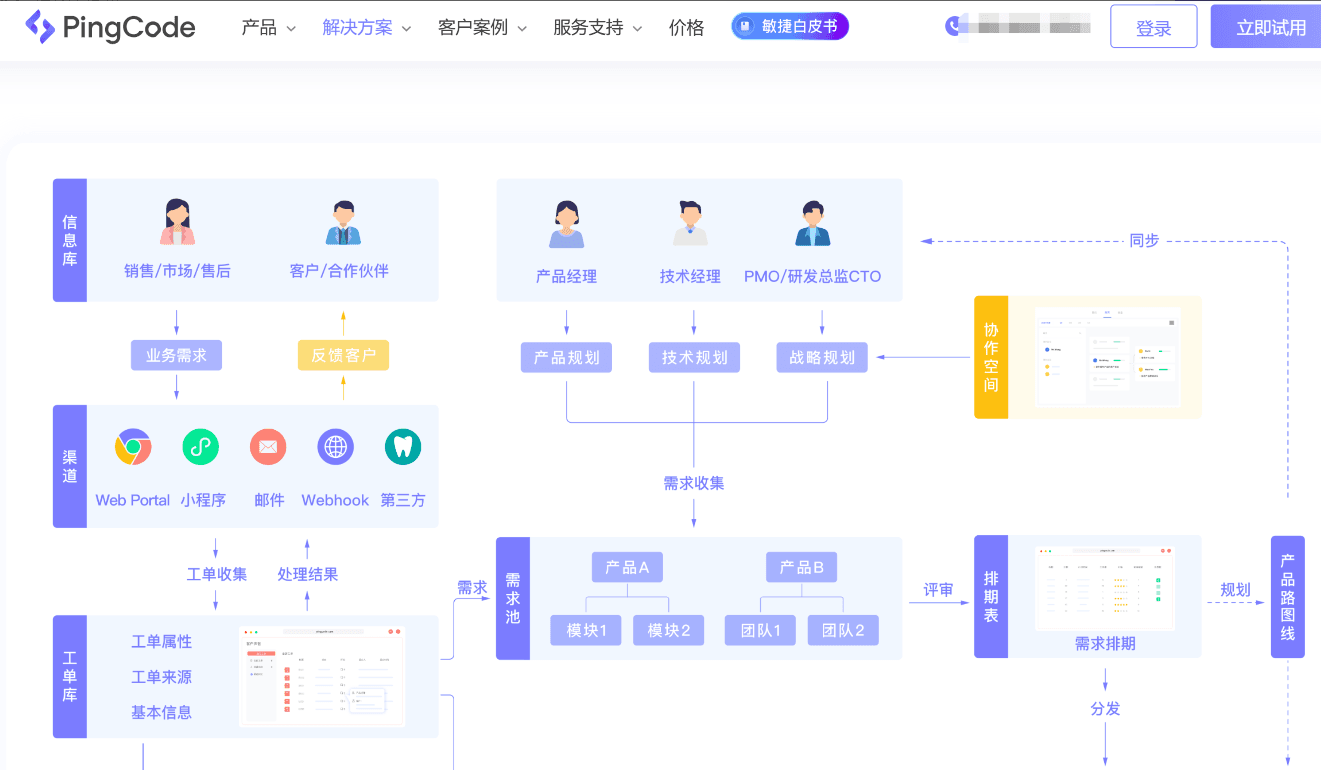
Task: Click the 团队1 node
Action: pos(761,630)
